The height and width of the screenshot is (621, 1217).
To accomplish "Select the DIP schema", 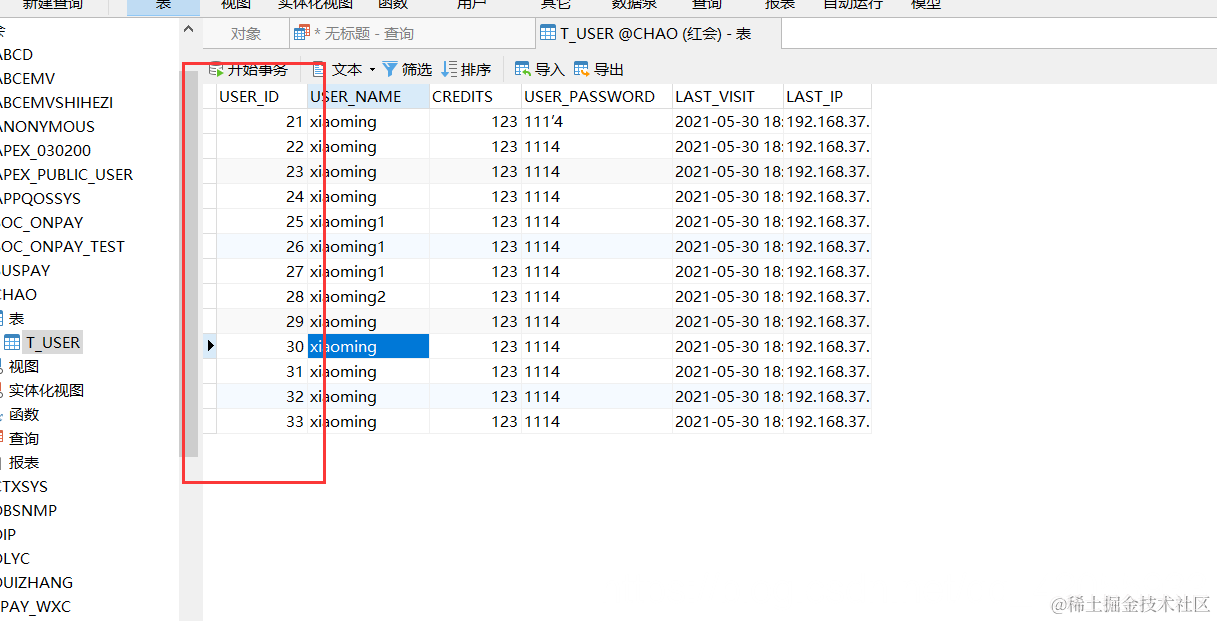I will pyautogui.click(x=8, y=535).
